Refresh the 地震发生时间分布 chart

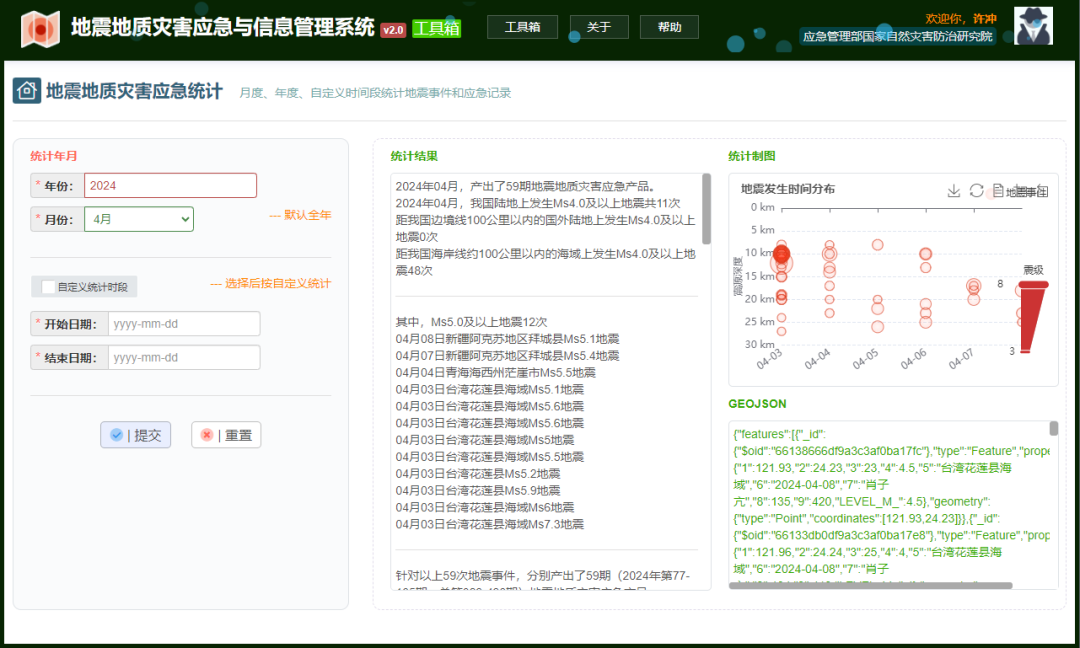[x=977, y=190]
